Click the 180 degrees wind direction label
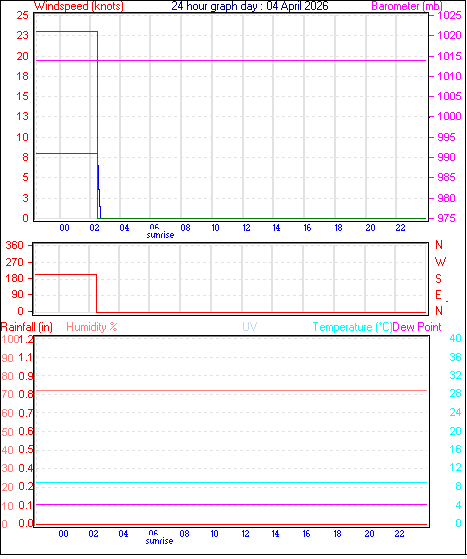This screenshot has height=559, width=467. tap(15, 278)
